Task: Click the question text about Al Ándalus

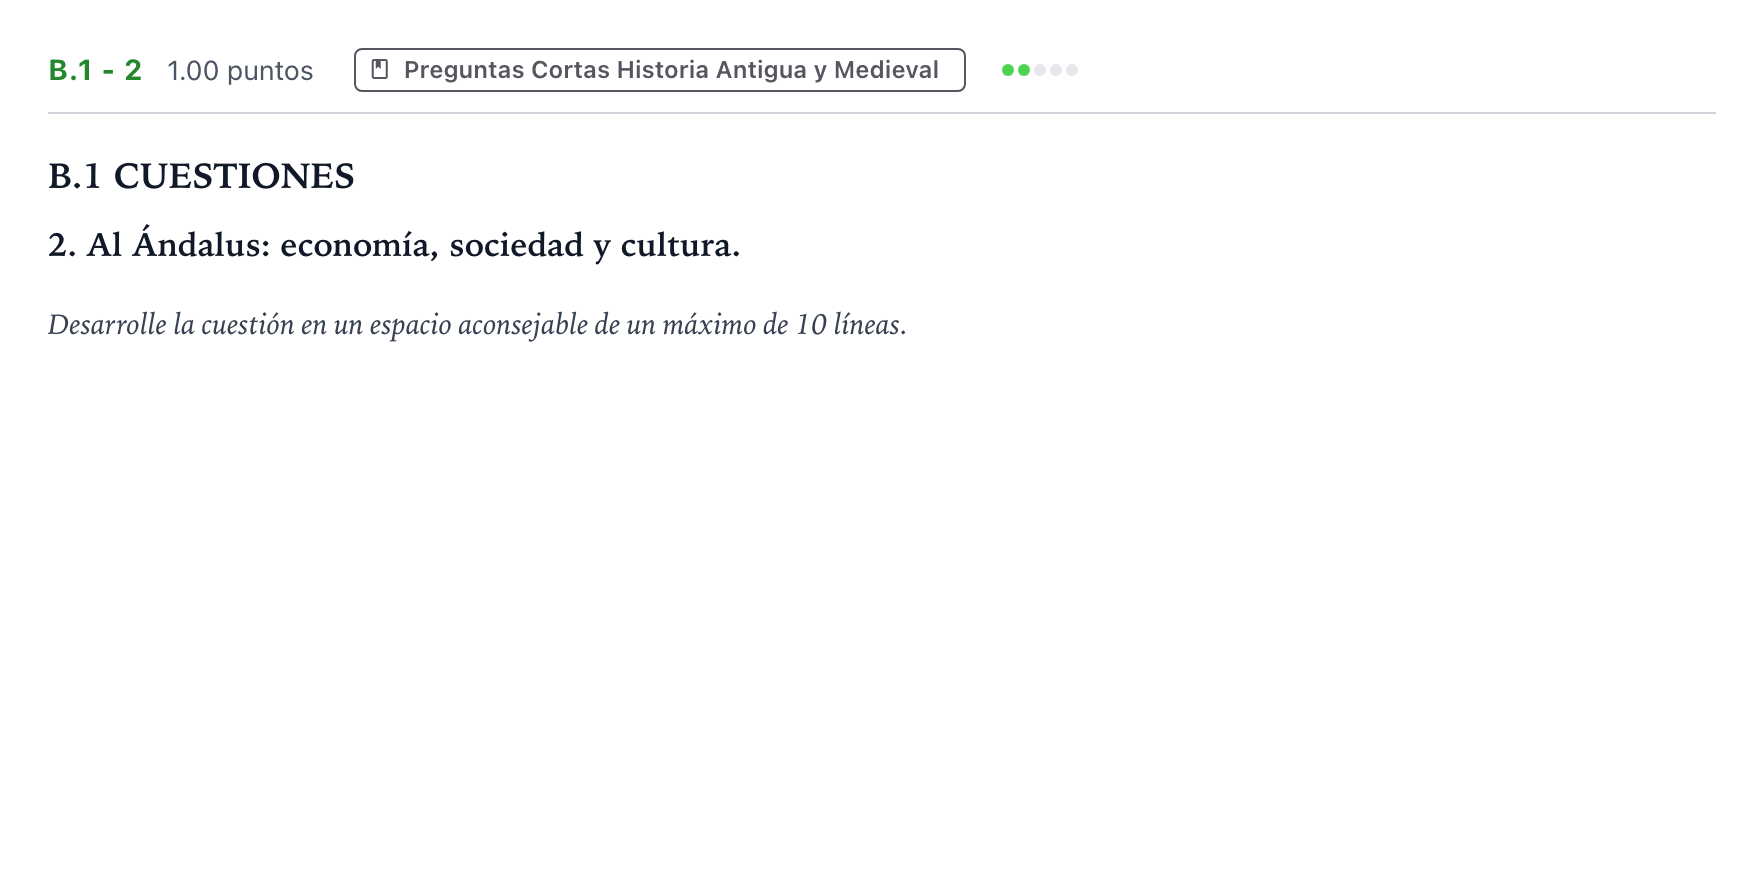Action: click(x=394, y=245)
